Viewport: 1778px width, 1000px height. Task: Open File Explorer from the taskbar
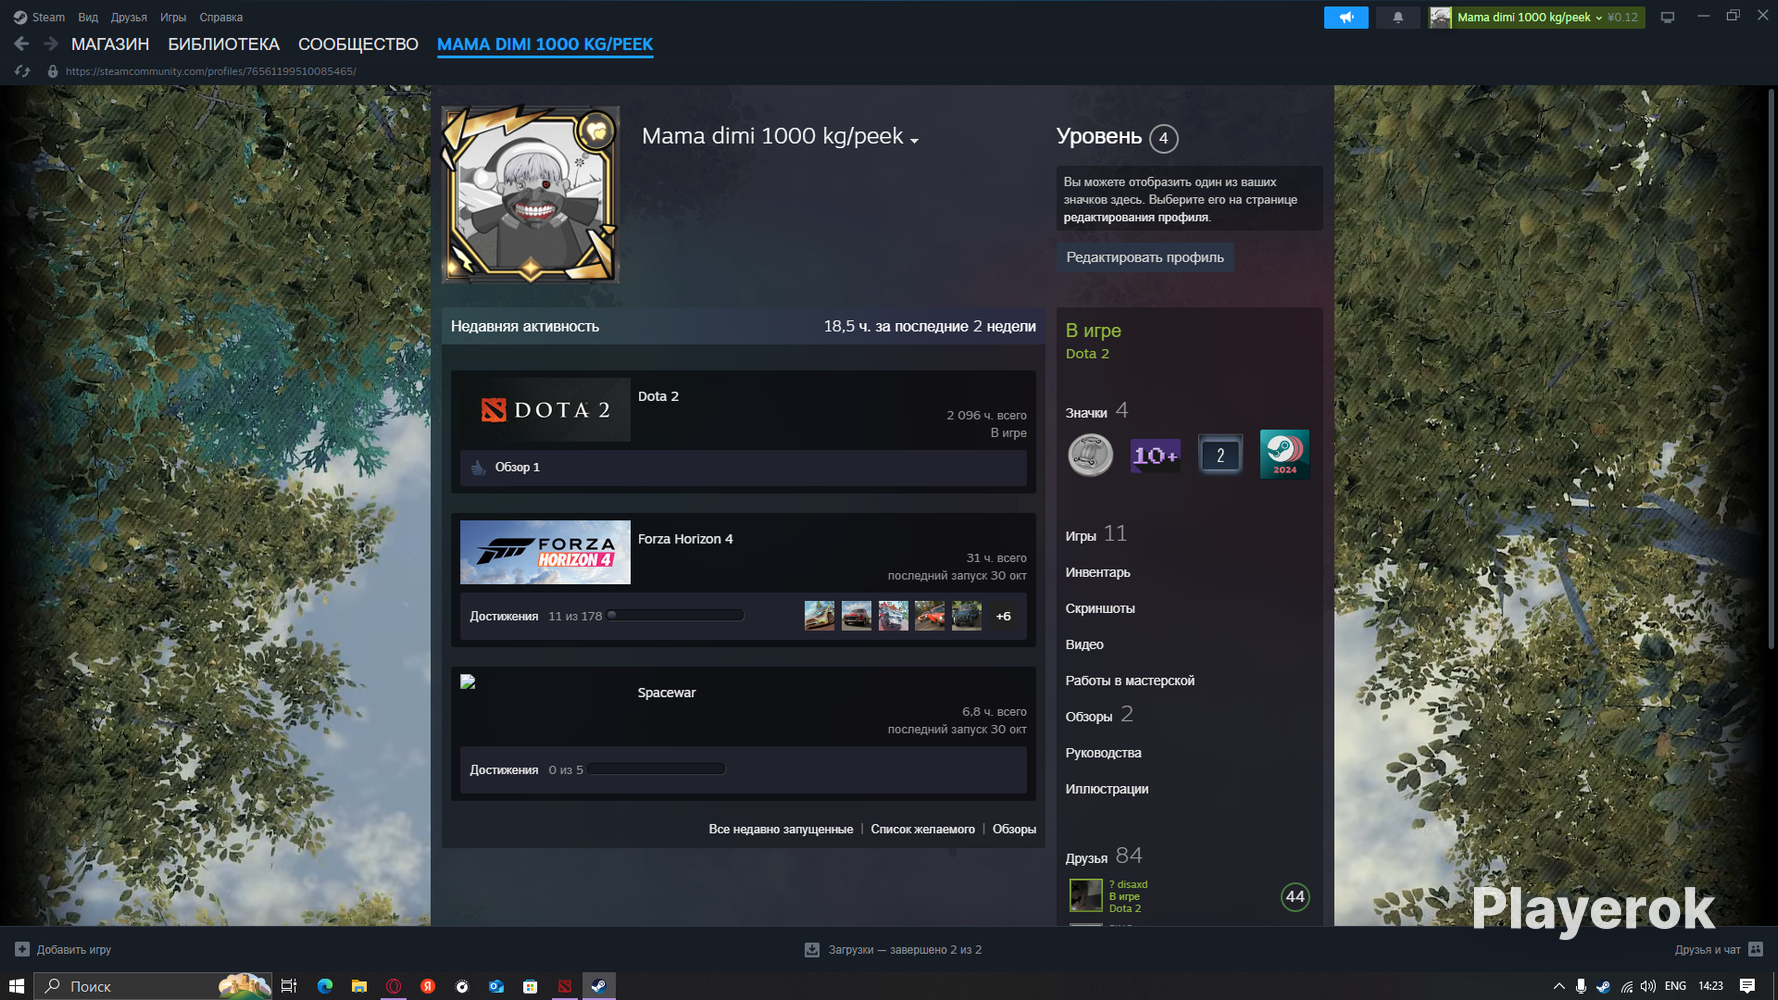point(359,986)
